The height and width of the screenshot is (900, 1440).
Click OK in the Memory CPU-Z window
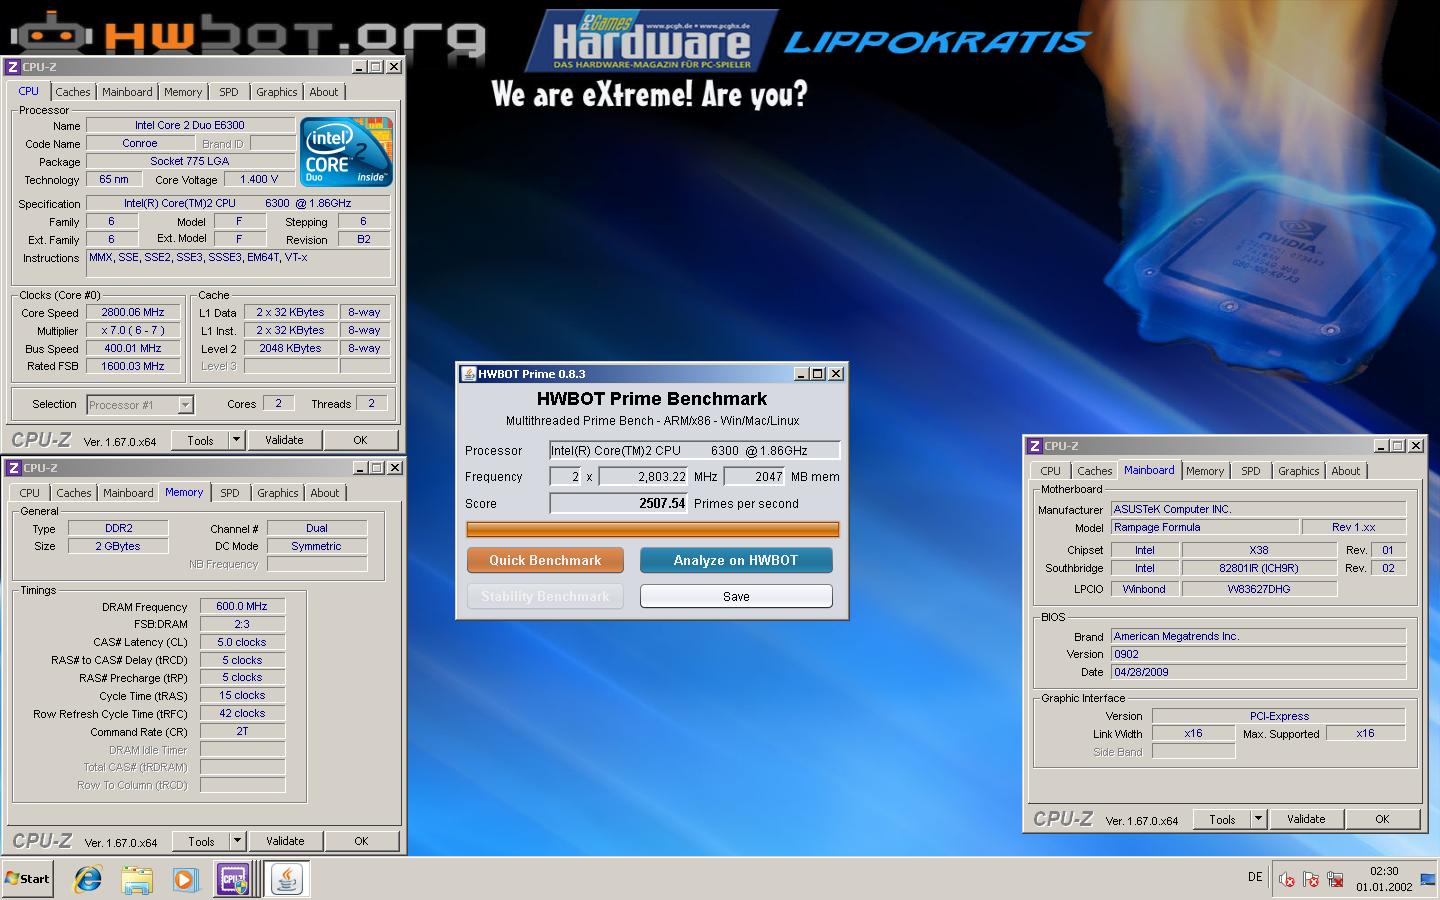tap(361, 841)
